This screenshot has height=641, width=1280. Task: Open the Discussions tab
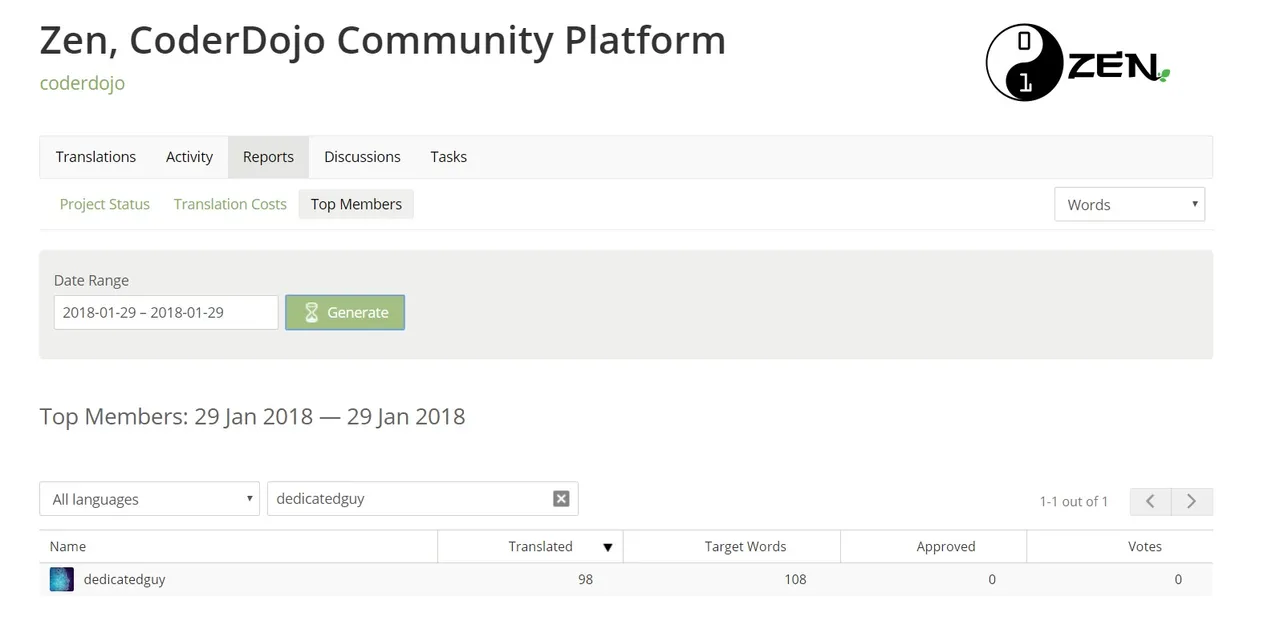click(x=362, y=157)
